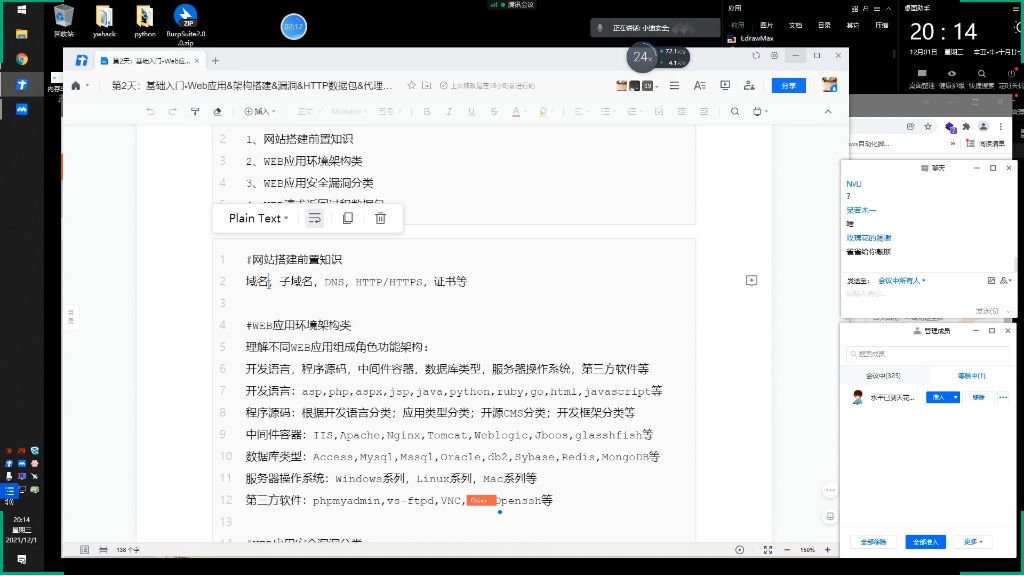Open a new document tab
This screenshot has height=576, width=1024.
(216, 61)
